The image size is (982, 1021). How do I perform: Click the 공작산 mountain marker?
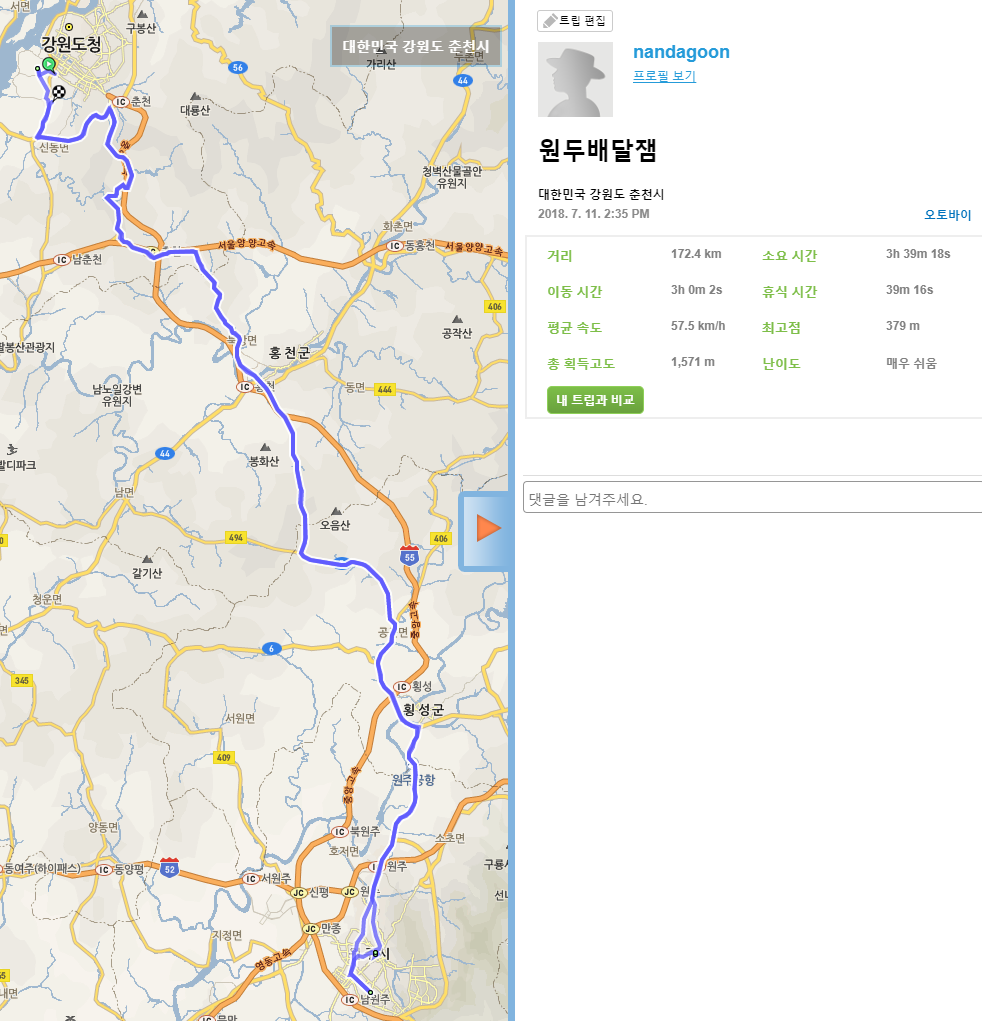click(x=457, y=319)
